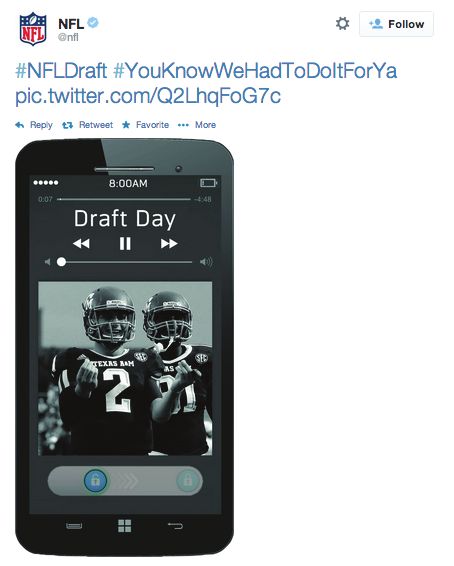
Task: Follow the NFL account
Action: (x=396, y=24)
